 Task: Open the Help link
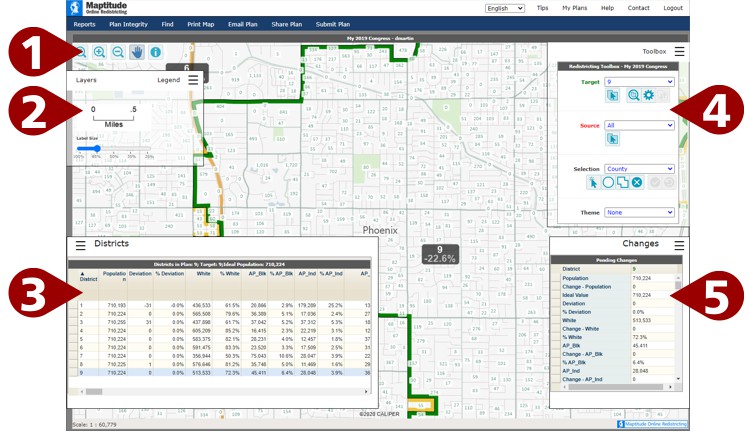[x=607, y=8]
